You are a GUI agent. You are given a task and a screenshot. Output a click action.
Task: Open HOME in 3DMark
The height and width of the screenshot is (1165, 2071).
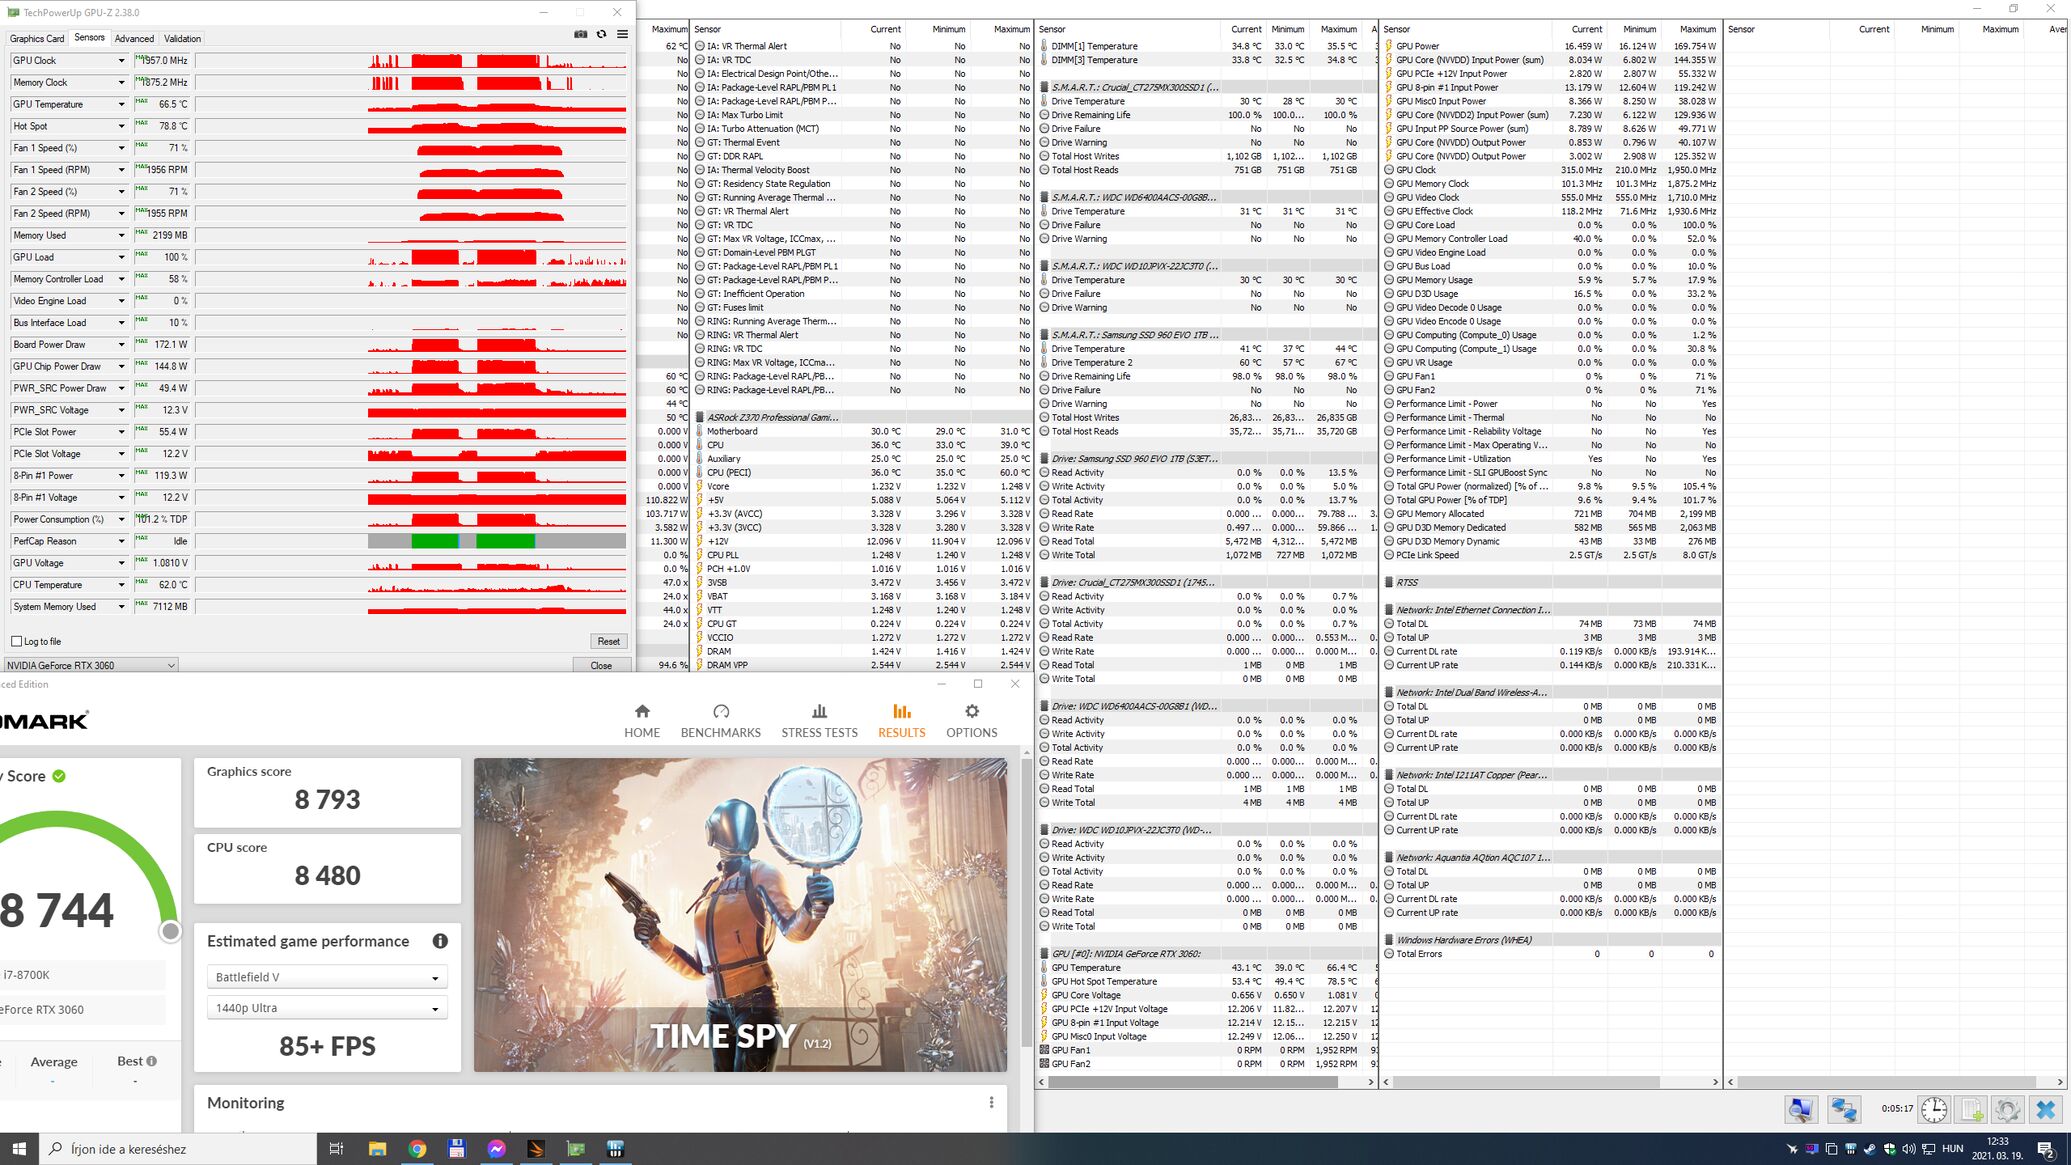pyautogui.click(x=642, y=720)
